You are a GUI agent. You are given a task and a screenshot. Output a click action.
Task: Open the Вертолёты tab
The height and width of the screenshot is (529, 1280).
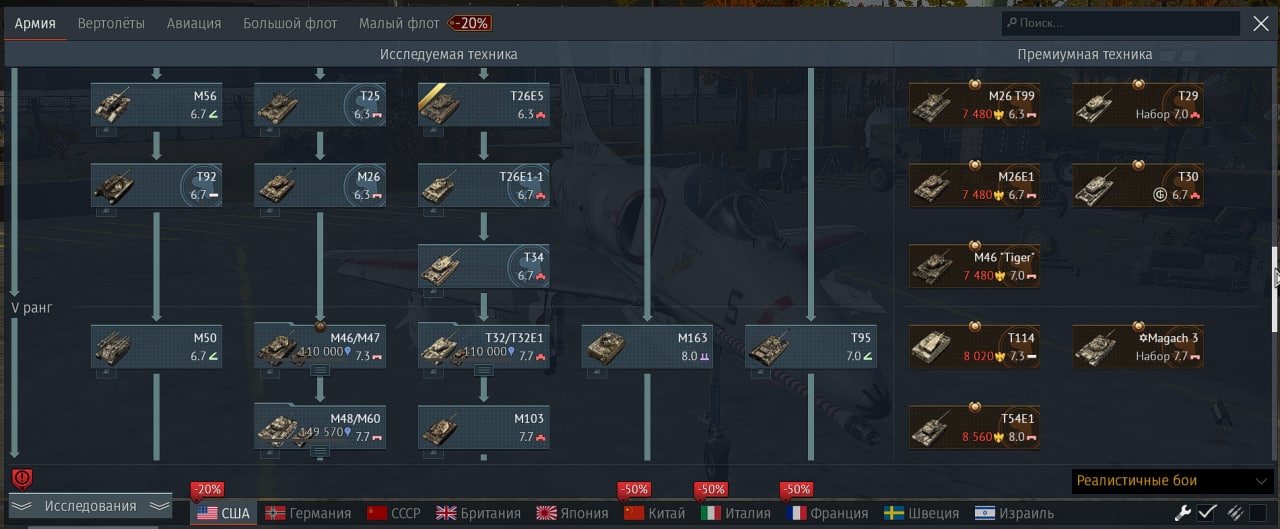pyautogui.click(x=111, y=23)
